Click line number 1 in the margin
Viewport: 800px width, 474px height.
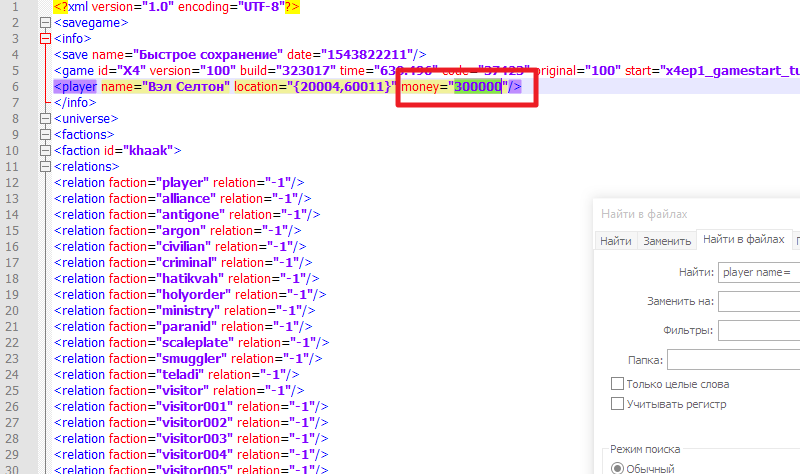coord(15,7)
